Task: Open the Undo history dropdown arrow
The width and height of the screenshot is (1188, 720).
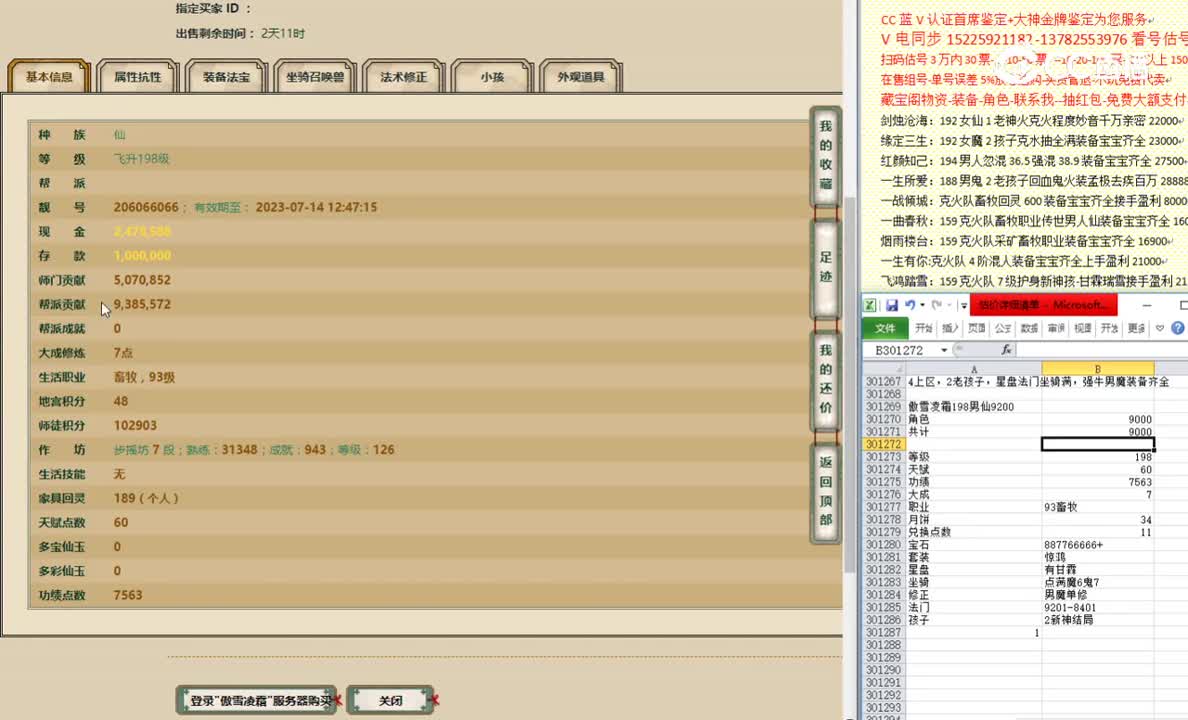Action: click(x=922, y=306)
